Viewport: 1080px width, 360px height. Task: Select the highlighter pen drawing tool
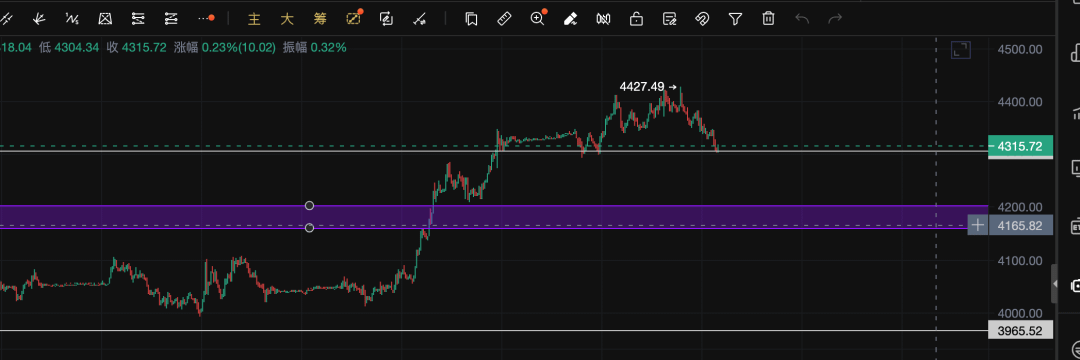pyautogui.click(x=570, y=19)
